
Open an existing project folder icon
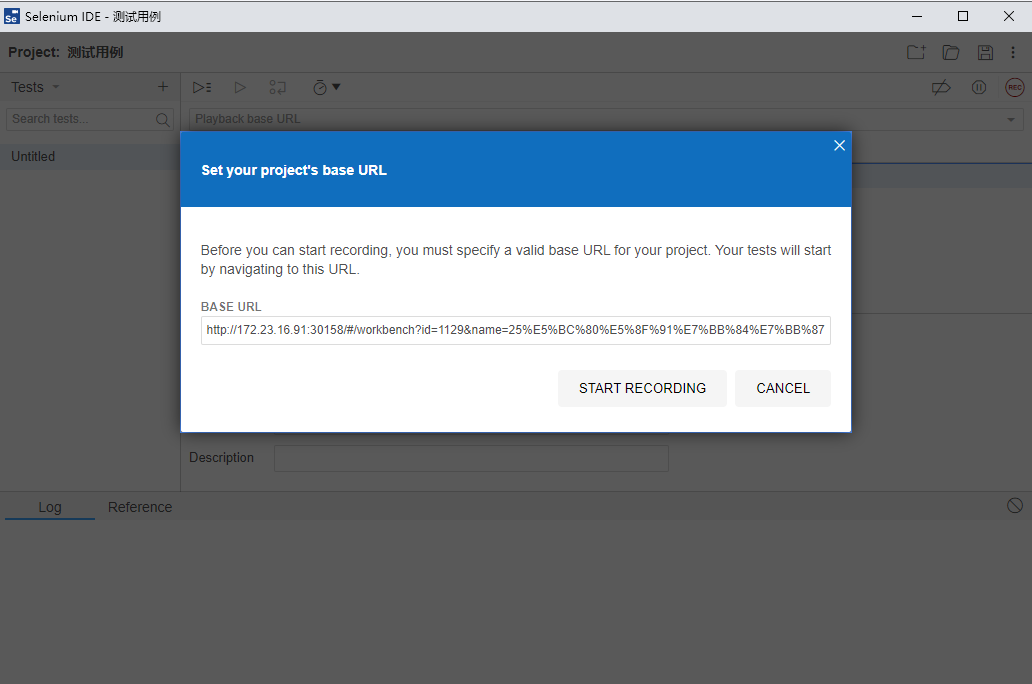coord(950,53)
